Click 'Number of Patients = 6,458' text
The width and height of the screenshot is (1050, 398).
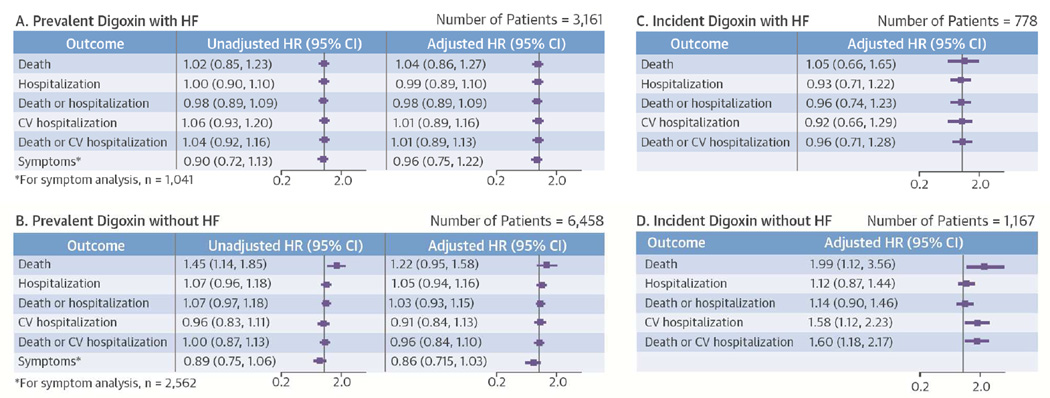517,220
